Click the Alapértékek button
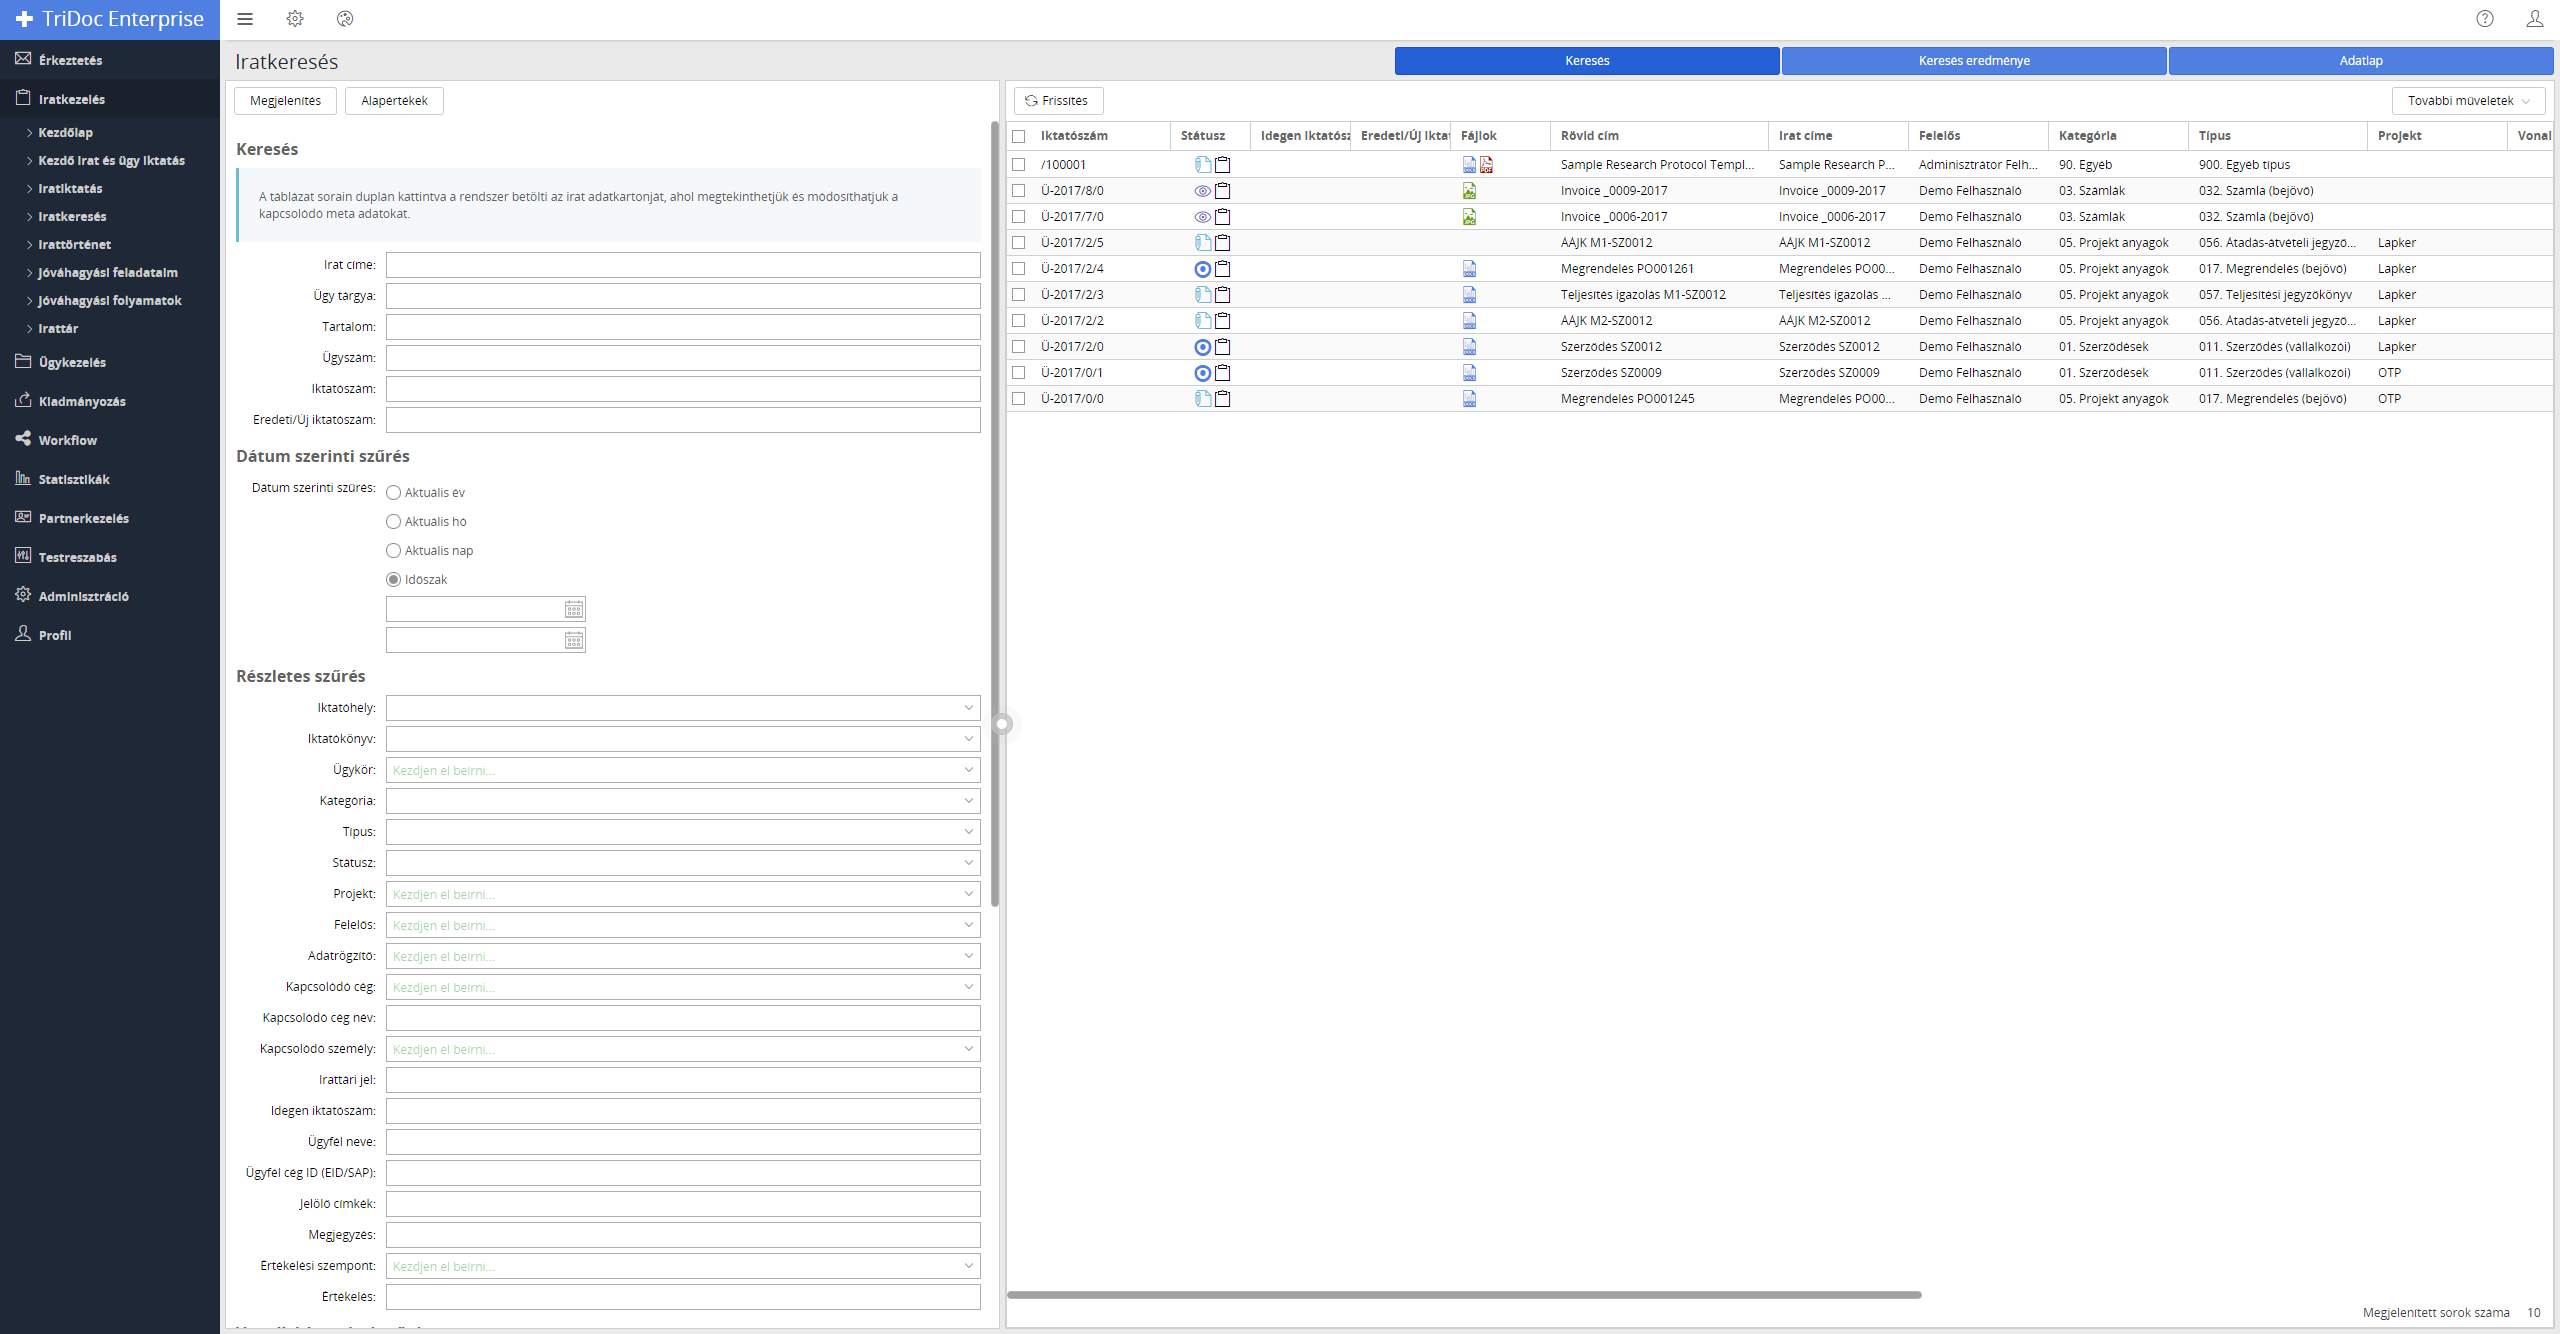2560x1334 pixels. [x=394, y=101]
